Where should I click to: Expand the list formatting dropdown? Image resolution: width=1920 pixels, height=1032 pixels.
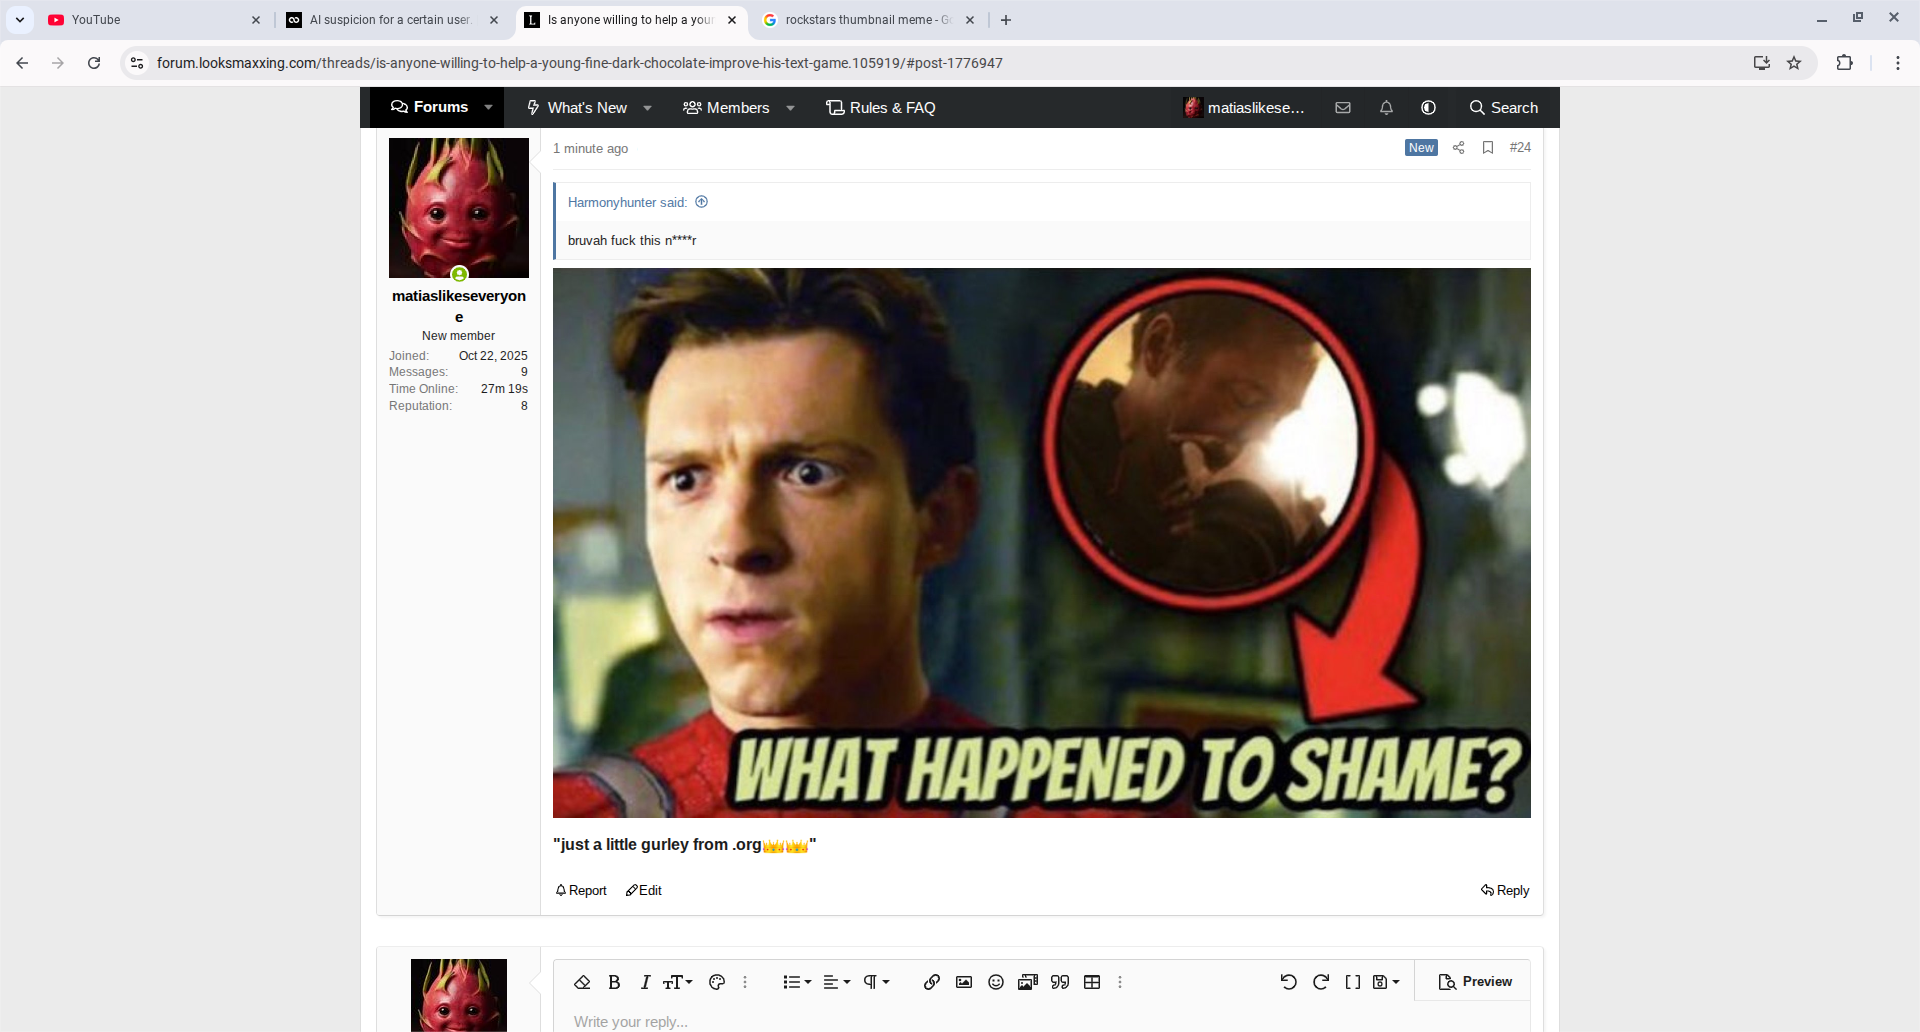796,982
